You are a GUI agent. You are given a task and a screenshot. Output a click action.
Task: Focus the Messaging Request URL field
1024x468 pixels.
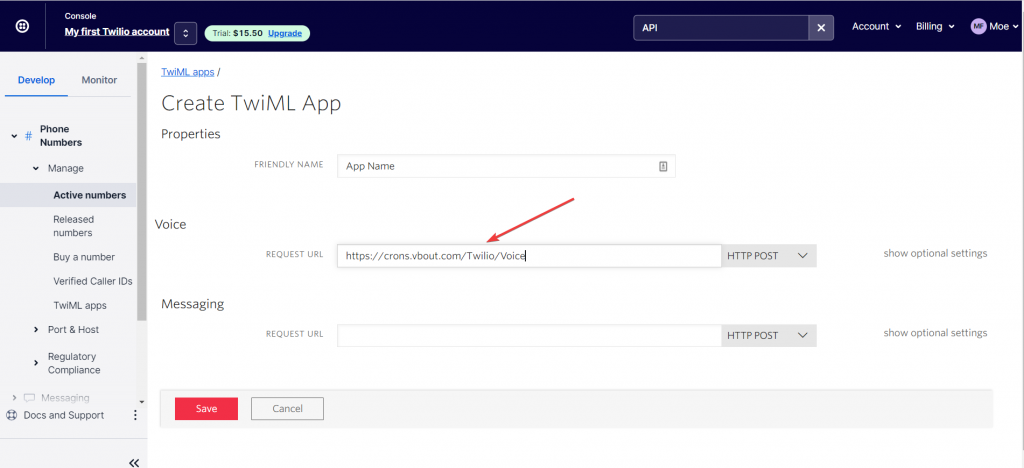[x=529, y=335]
